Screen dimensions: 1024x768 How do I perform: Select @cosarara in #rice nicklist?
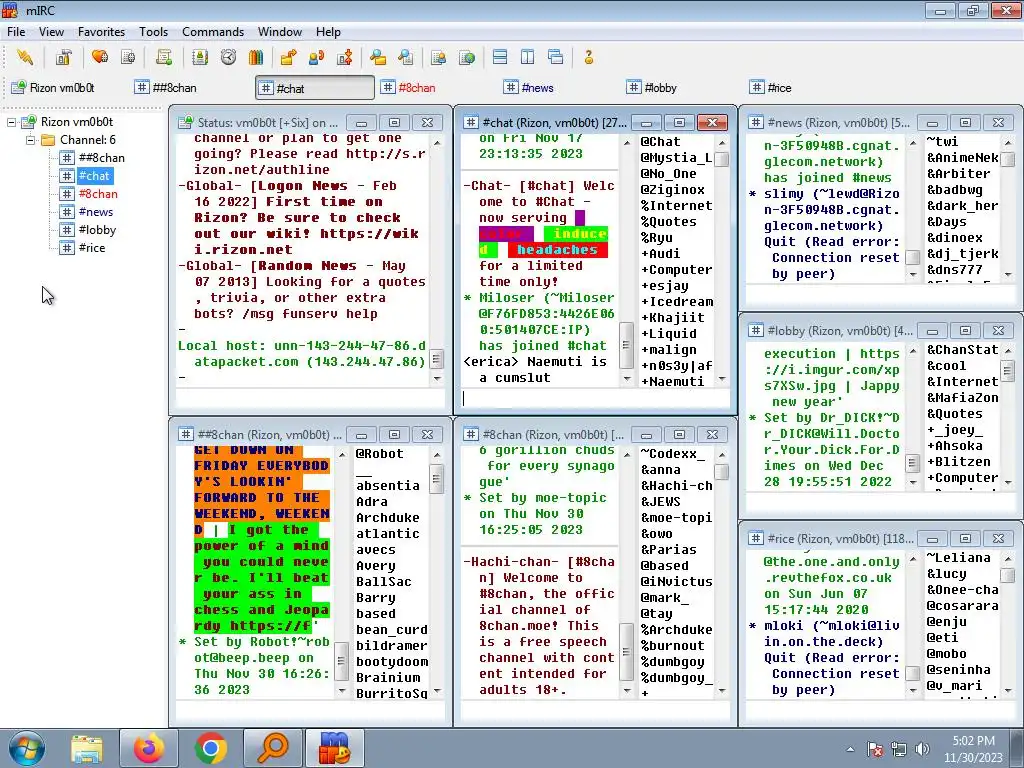coord(961,605)
